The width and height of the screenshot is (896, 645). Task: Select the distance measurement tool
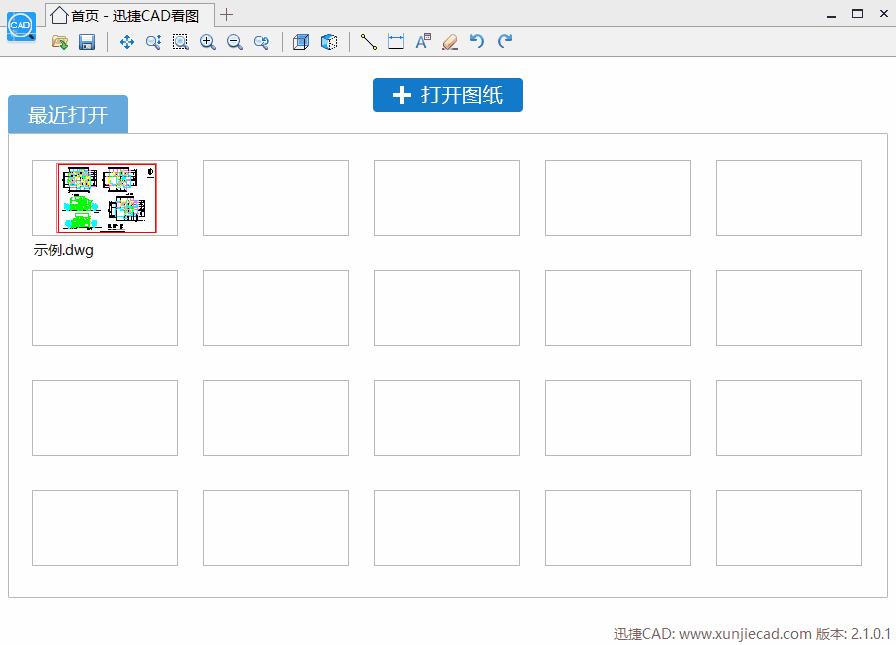[368, 42]
